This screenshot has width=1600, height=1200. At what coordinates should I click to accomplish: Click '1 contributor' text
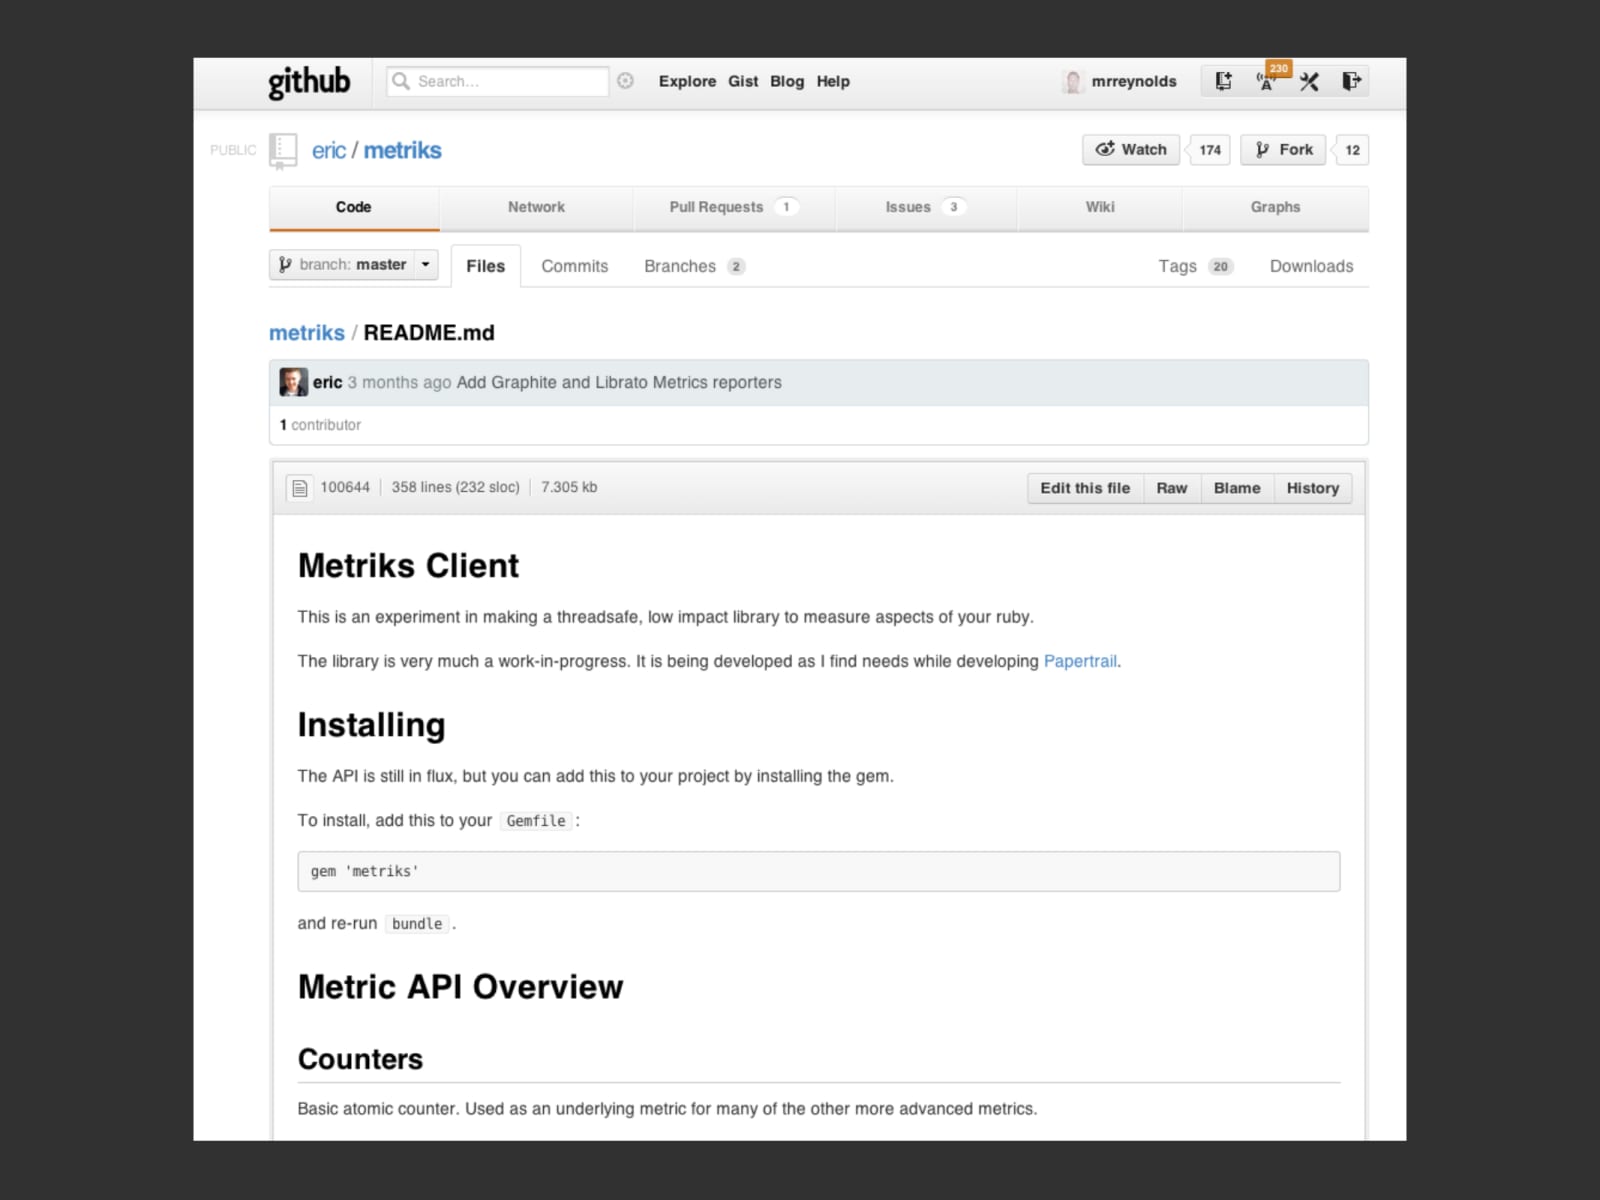321,425
